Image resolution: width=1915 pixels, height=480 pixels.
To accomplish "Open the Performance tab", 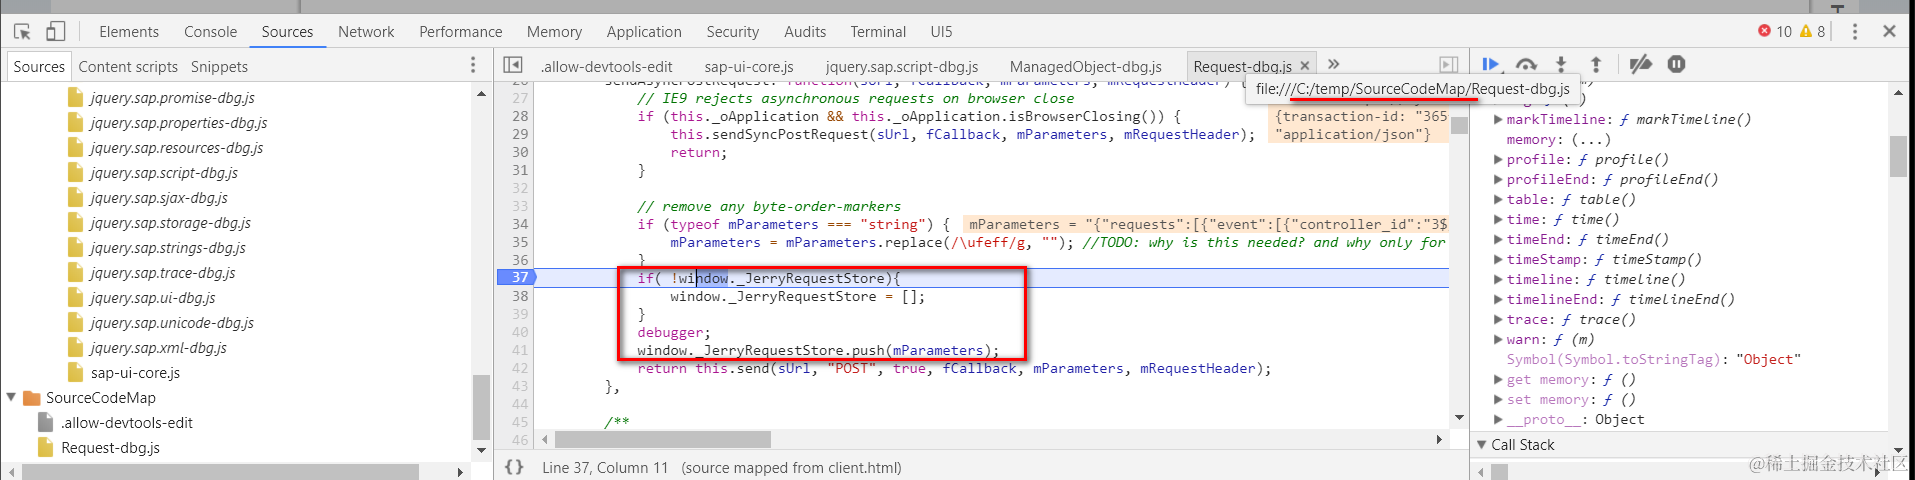I will click(x=461, y=32).
